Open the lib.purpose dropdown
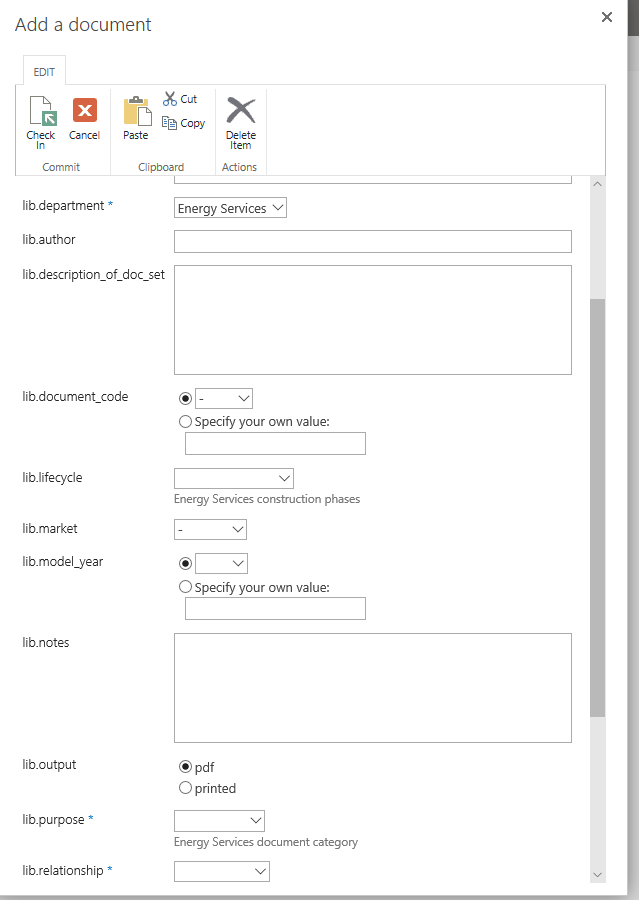Image resolution: width=639 pixels, height=900 pixels. (219, 821)
